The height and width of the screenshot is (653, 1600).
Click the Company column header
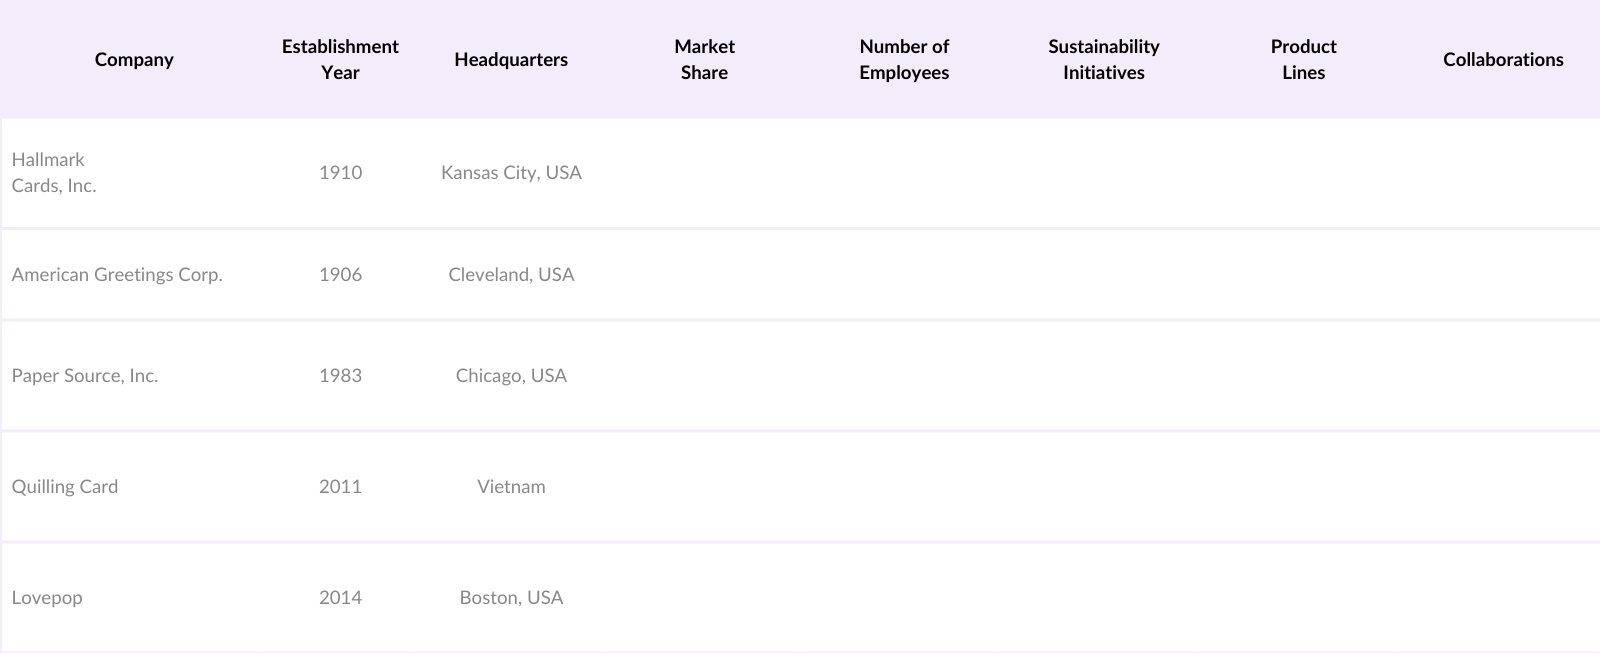(134, 59)
